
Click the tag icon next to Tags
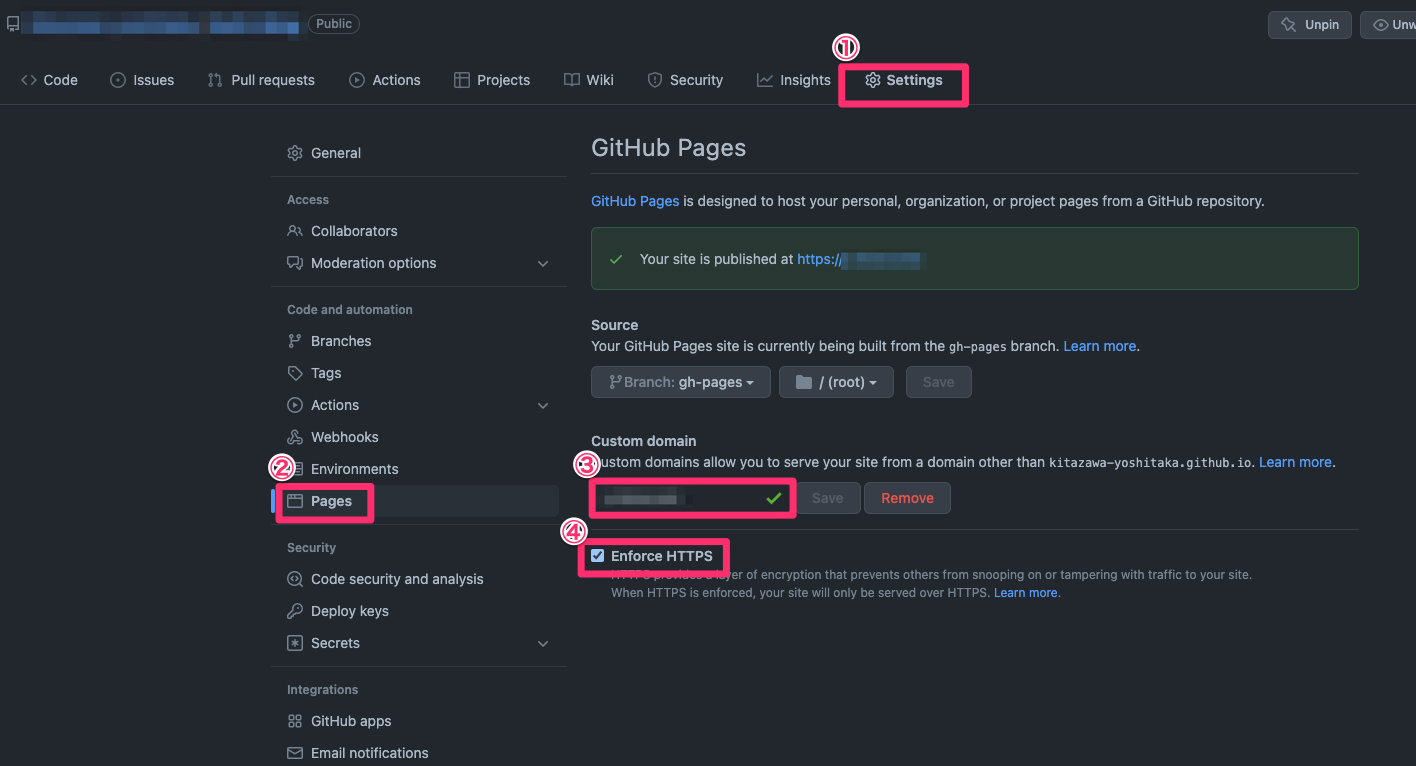click(x=295, y=373)
